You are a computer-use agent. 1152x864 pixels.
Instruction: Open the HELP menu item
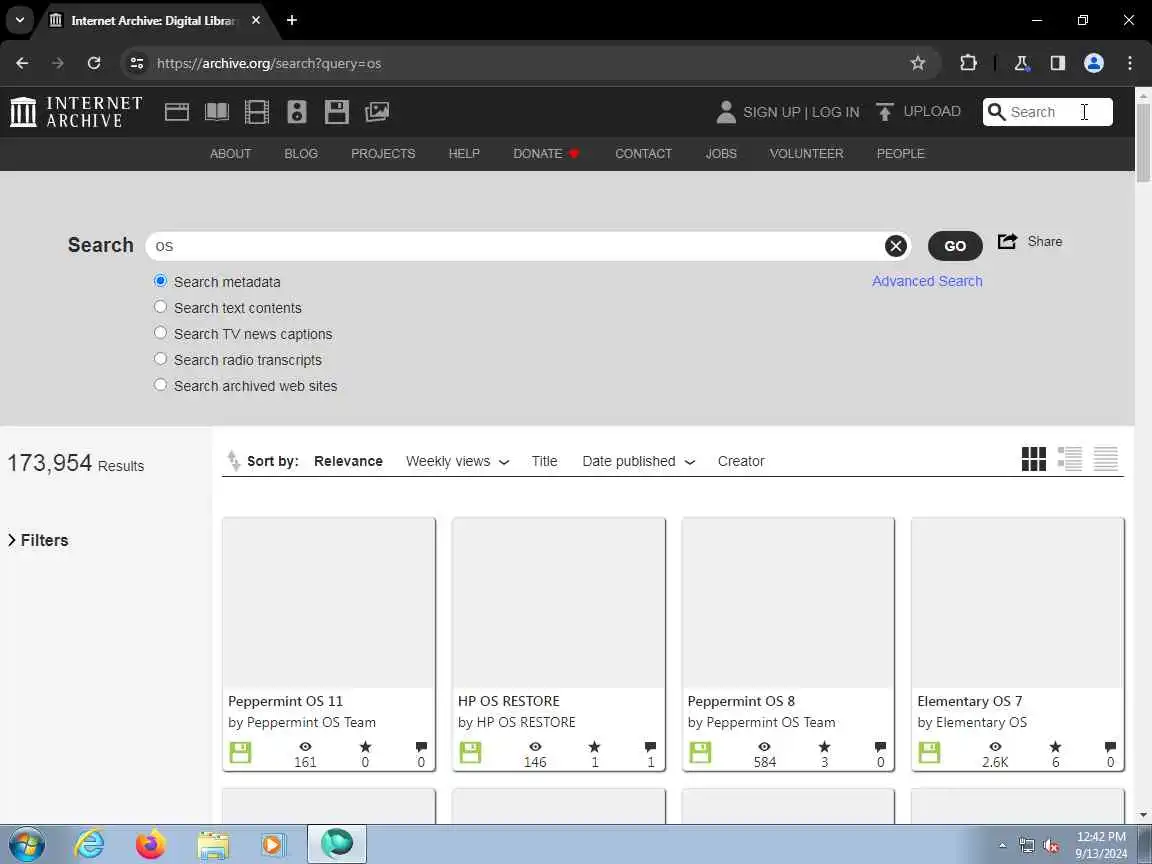pyautogui.click(x=464, y=154)
